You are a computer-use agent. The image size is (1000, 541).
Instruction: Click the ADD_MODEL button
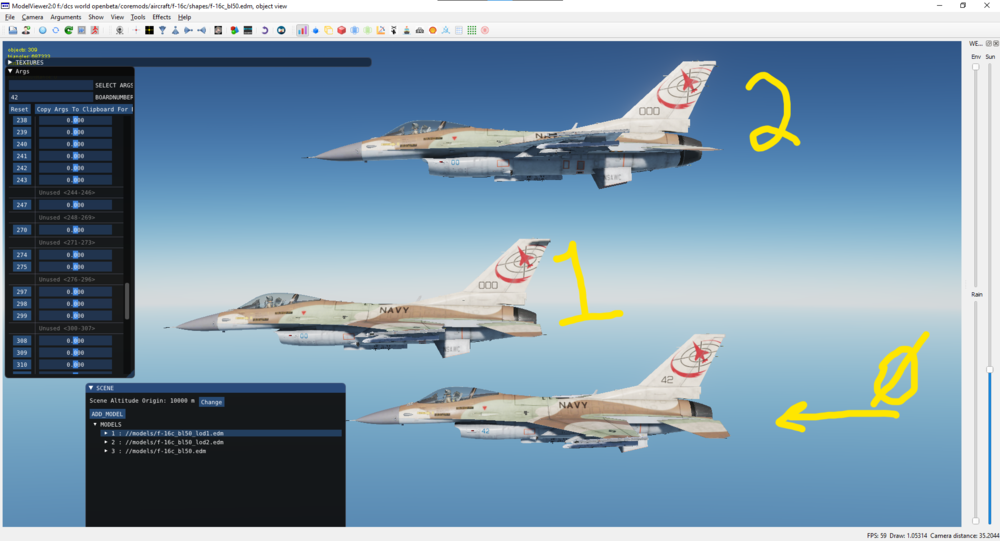pos(107,414)
